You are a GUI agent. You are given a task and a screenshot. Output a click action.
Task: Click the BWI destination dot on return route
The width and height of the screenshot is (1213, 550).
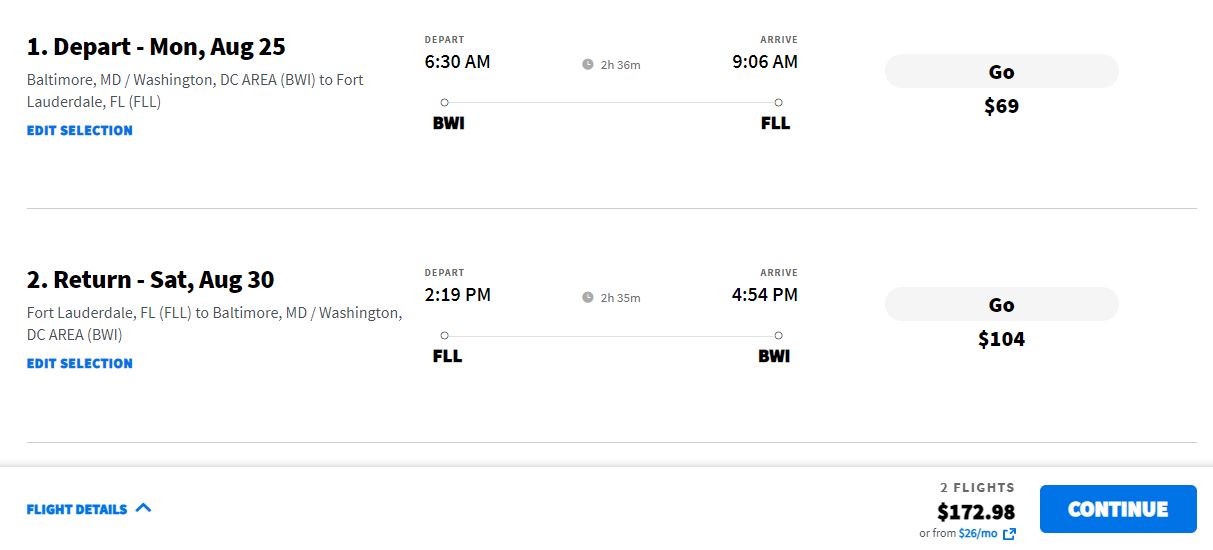pyautogui.click(x=778, y=335)
